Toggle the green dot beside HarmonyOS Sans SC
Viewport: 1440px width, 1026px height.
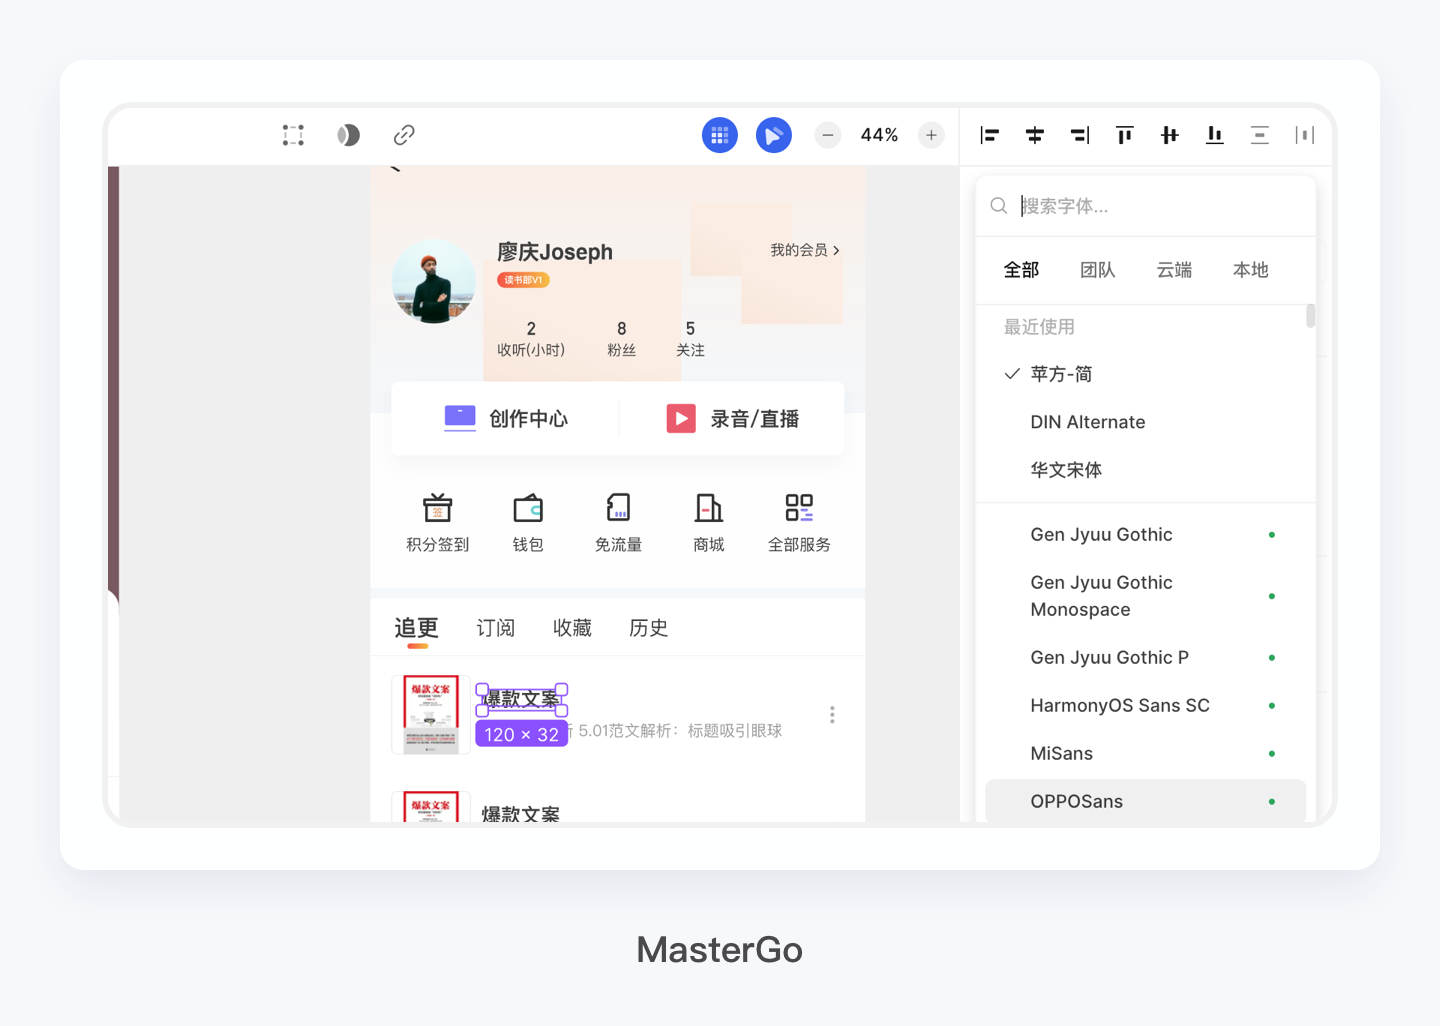click(1271, 705)
